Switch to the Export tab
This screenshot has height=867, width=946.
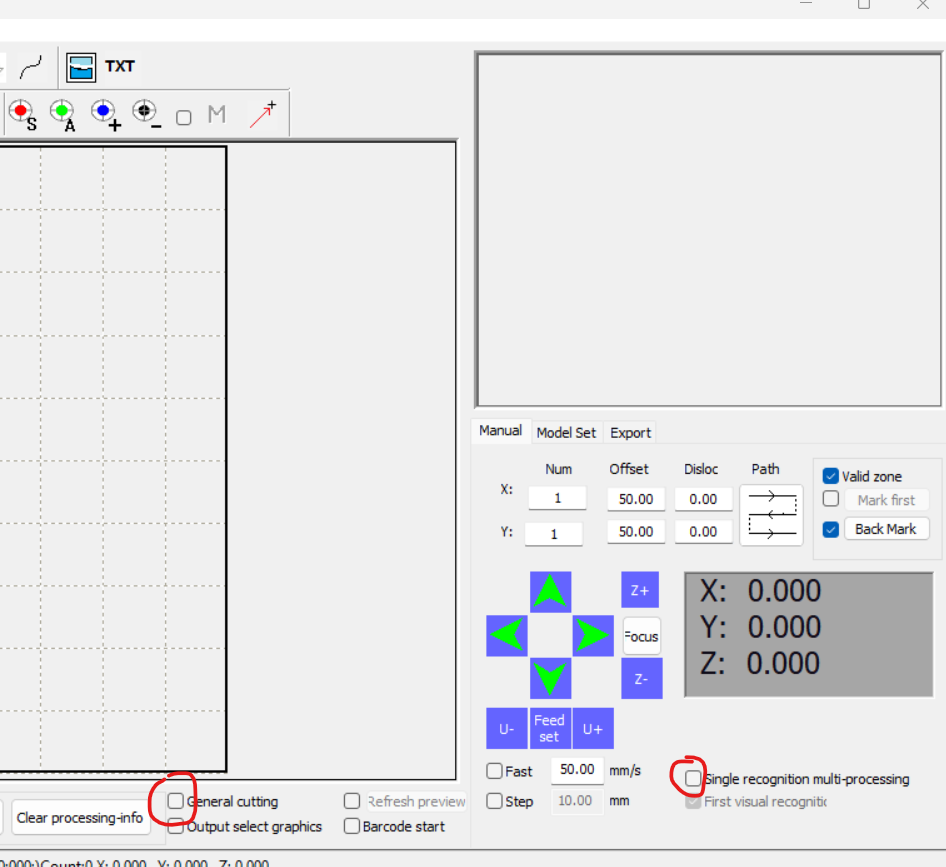630,433
